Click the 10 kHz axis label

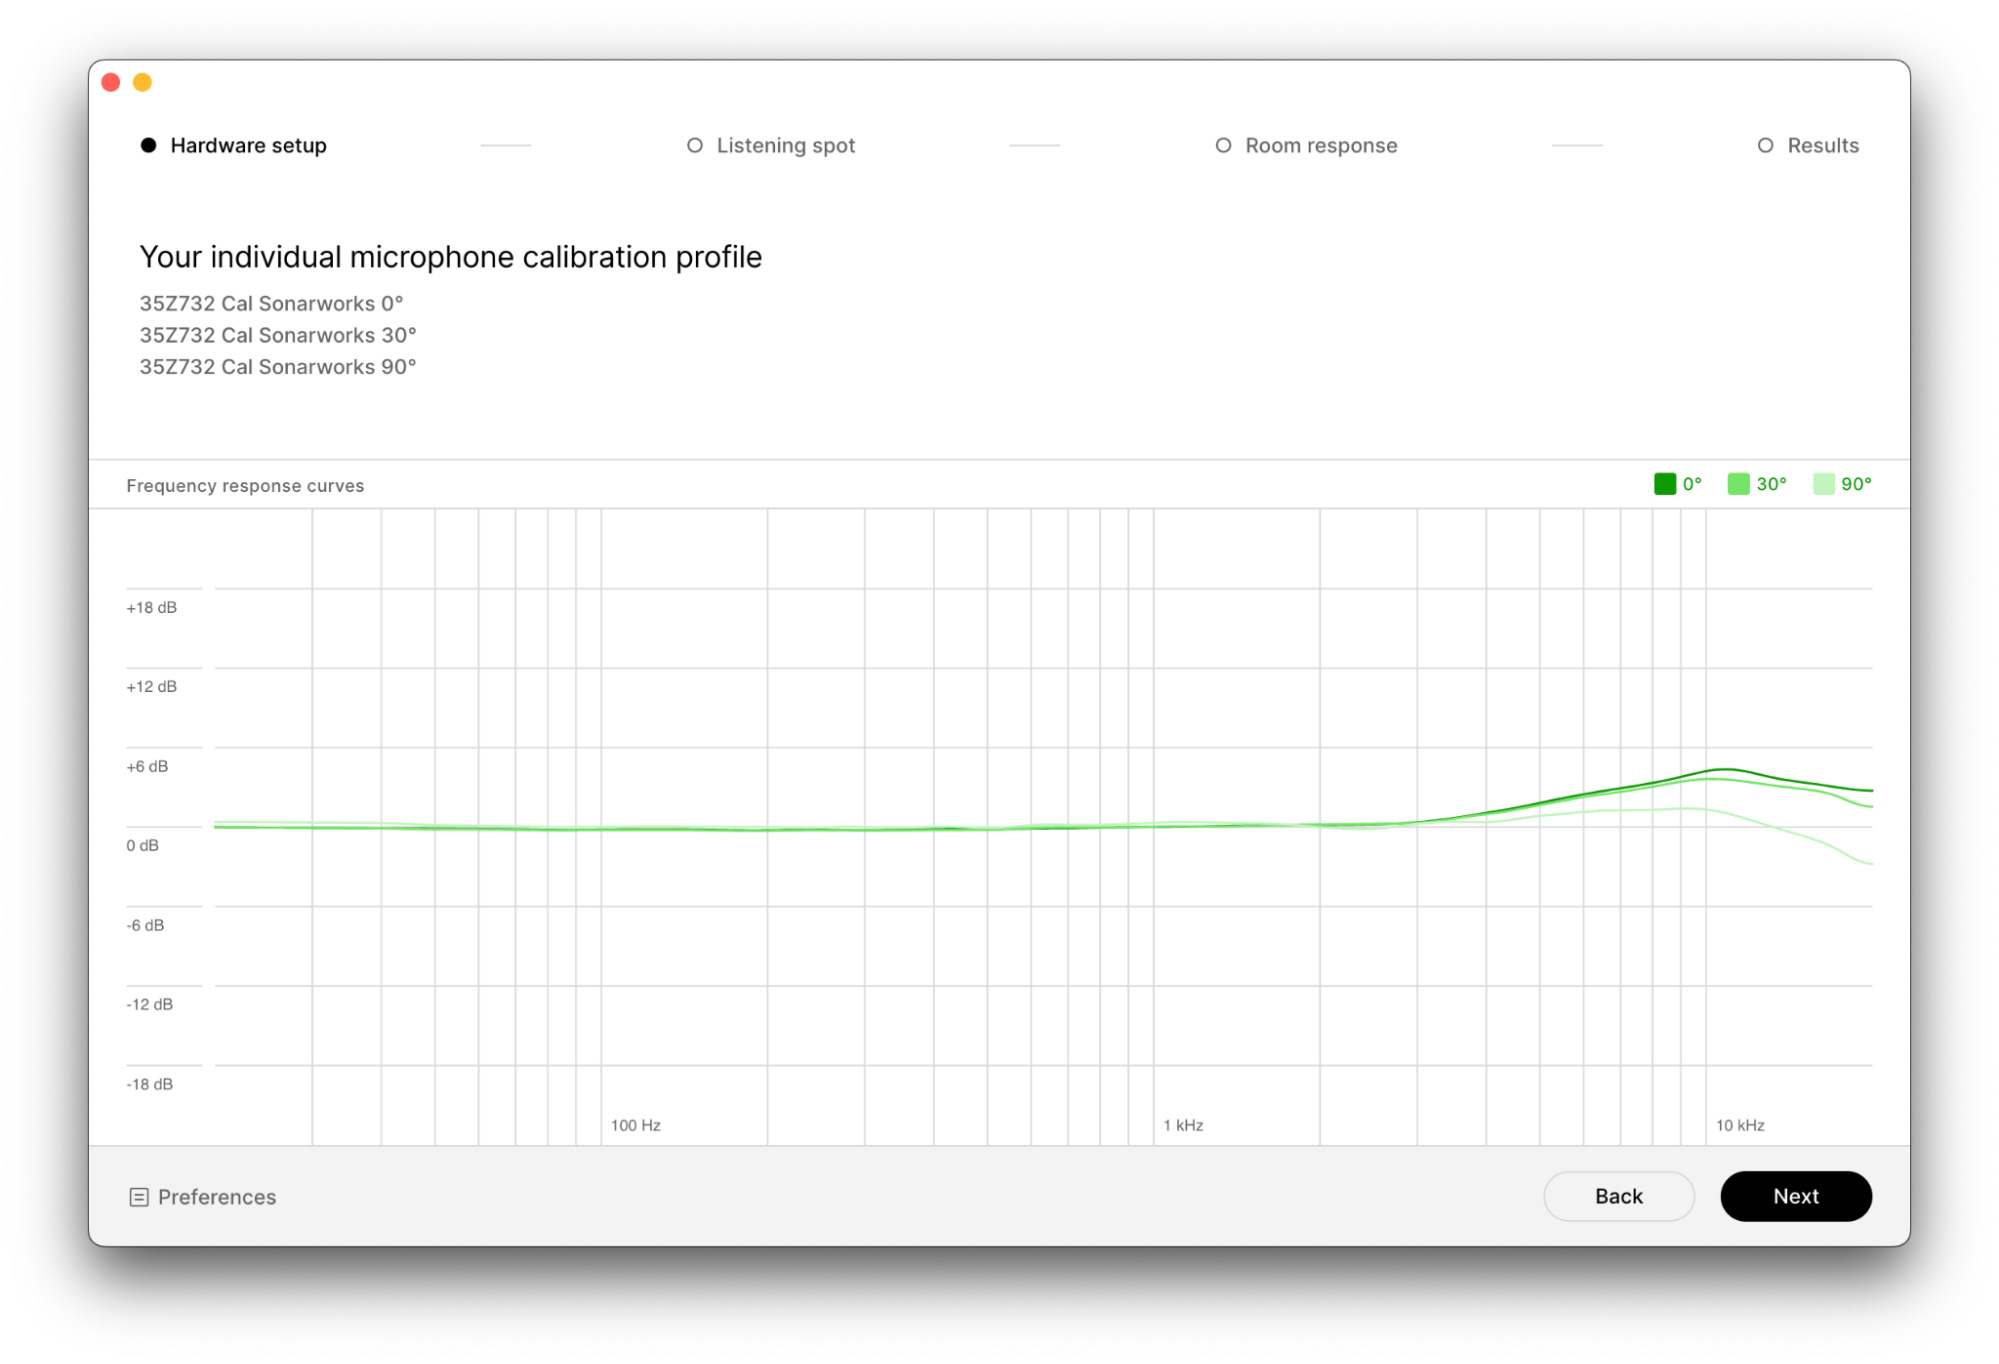(x=1740, y=1125)
